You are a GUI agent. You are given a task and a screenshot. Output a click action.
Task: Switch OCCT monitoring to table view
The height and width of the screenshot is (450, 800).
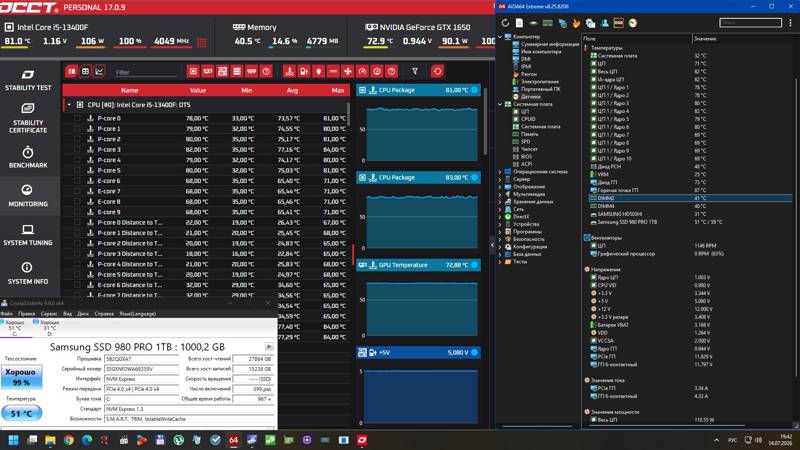(x=85, y=71)
